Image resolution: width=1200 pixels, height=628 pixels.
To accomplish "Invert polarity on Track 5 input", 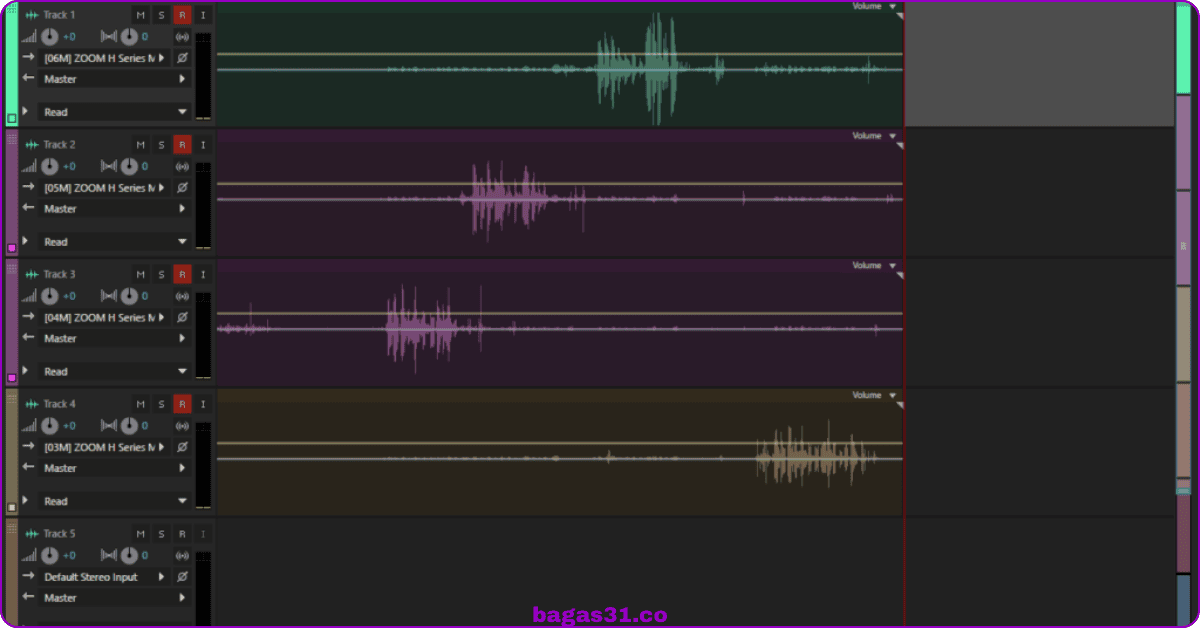I will pos(182,577).
